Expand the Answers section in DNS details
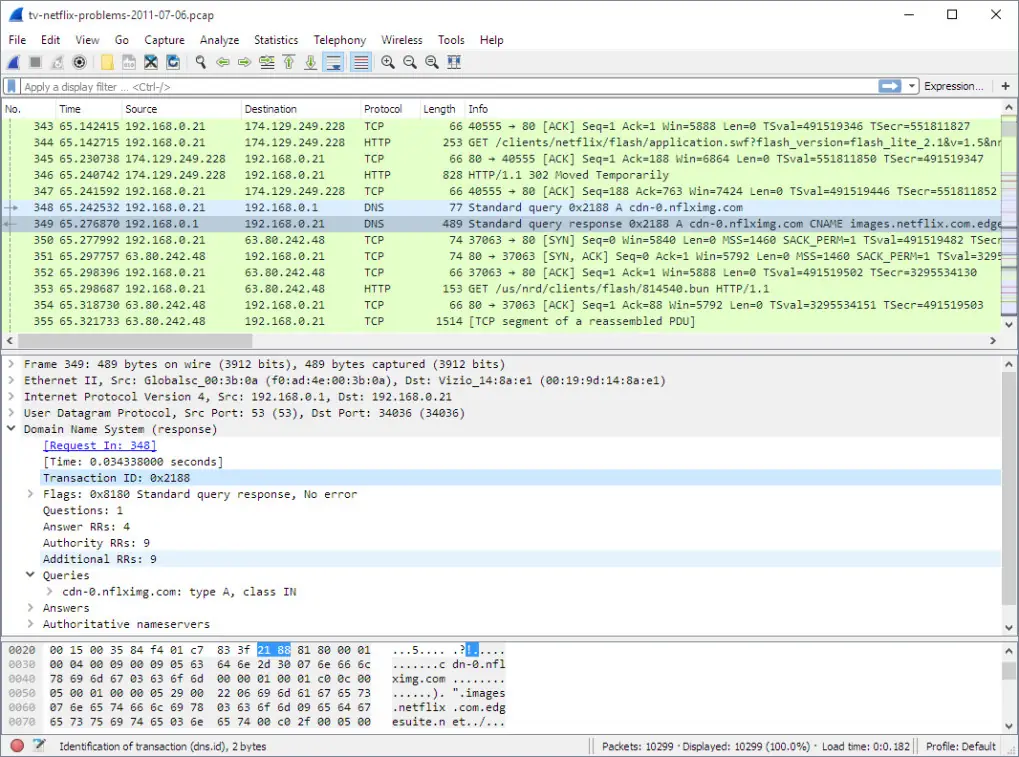This screenshot has width=1019, height=757. (31, 608)
